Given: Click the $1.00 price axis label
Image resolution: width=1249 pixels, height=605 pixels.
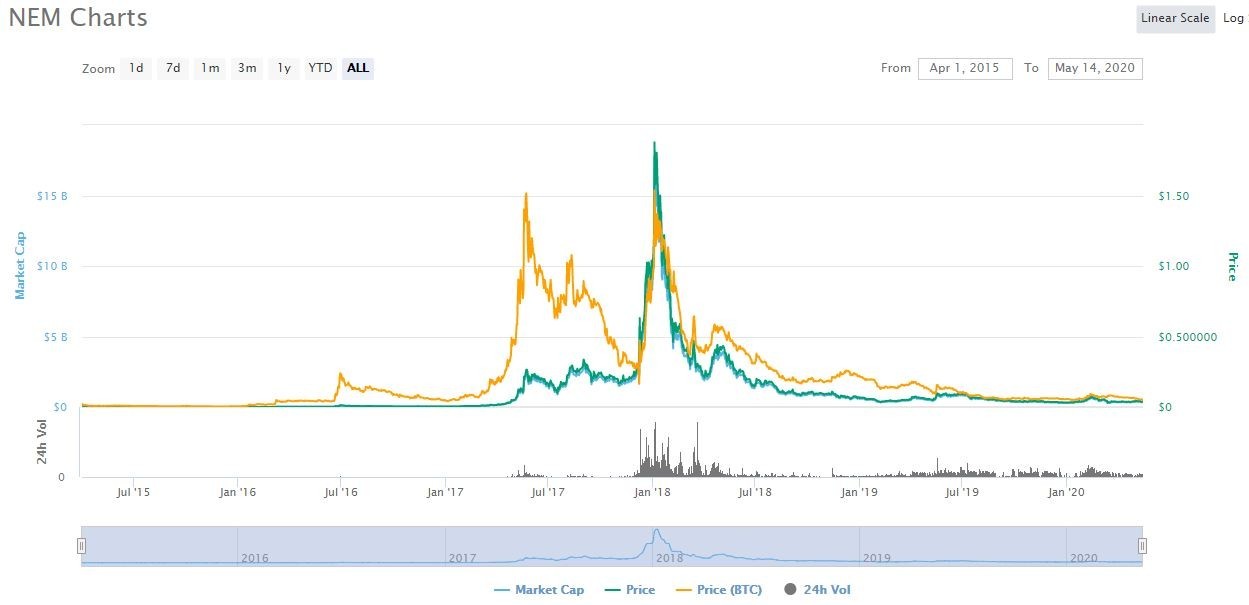Looking at the screenshot, I should pos(1174,266).
